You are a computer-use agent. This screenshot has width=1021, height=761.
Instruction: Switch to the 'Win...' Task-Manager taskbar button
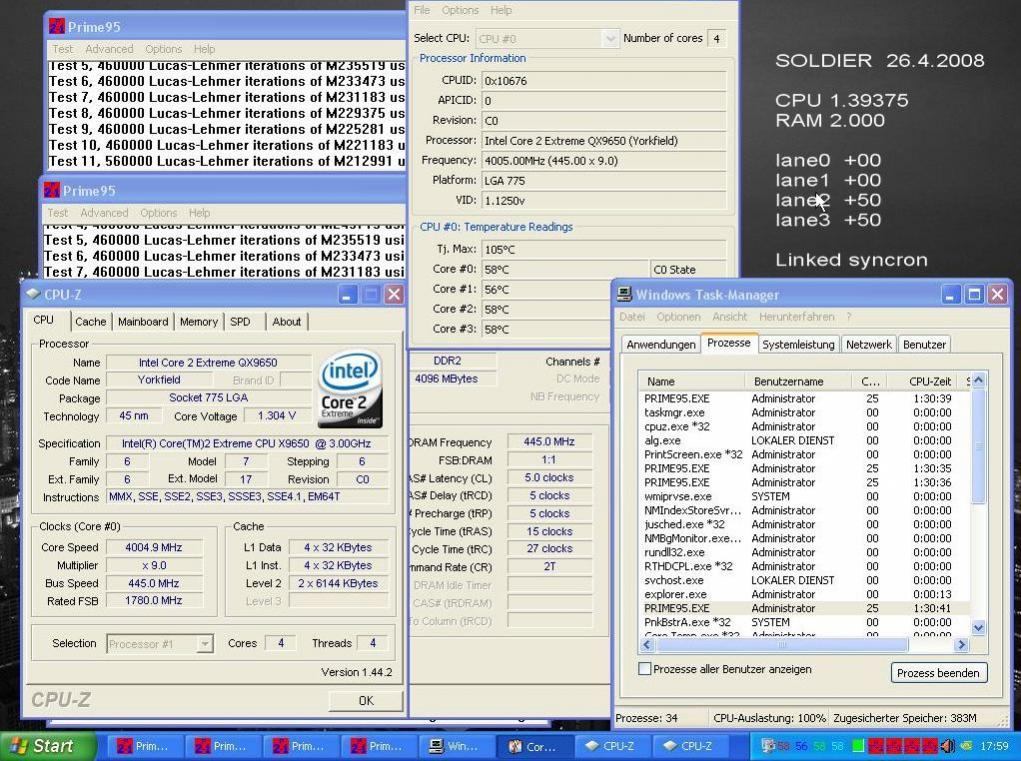[457, 746]
